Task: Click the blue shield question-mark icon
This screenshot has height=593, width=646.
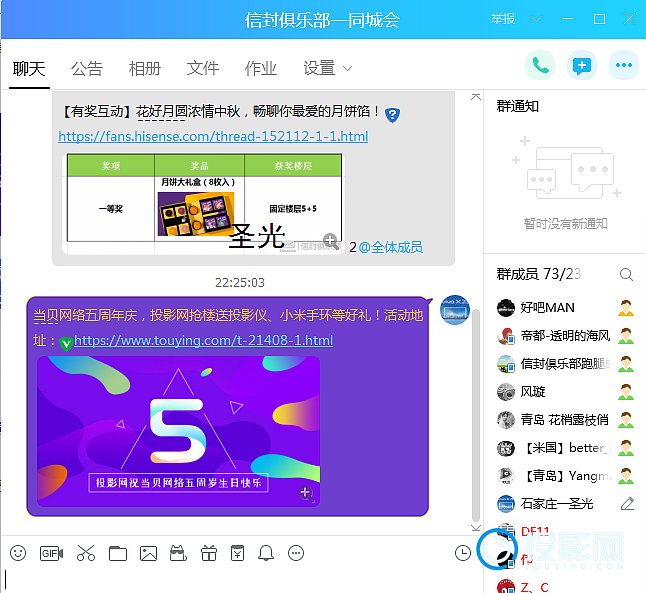Action: (392, 115)
